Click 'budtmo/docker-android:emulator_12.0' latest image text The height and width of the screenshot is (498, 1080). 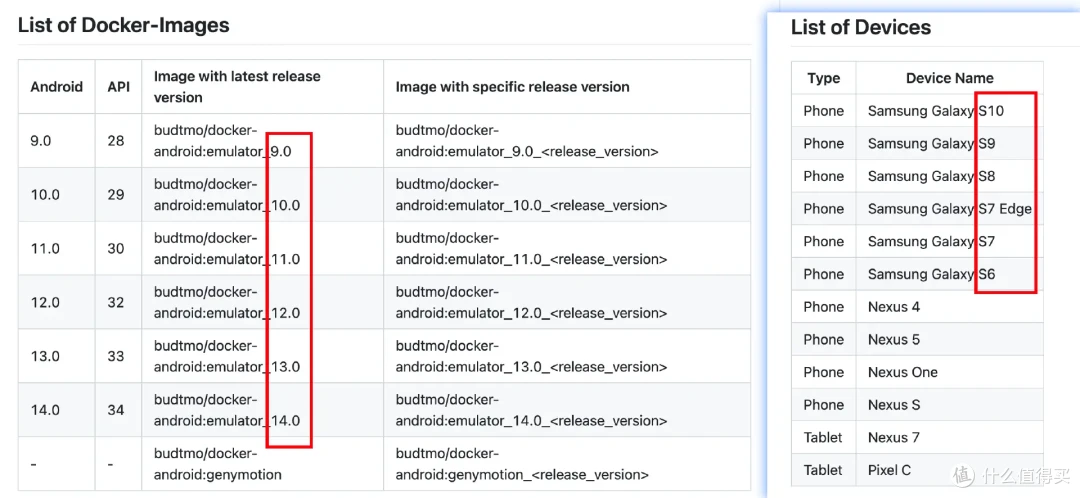[227, 302]
